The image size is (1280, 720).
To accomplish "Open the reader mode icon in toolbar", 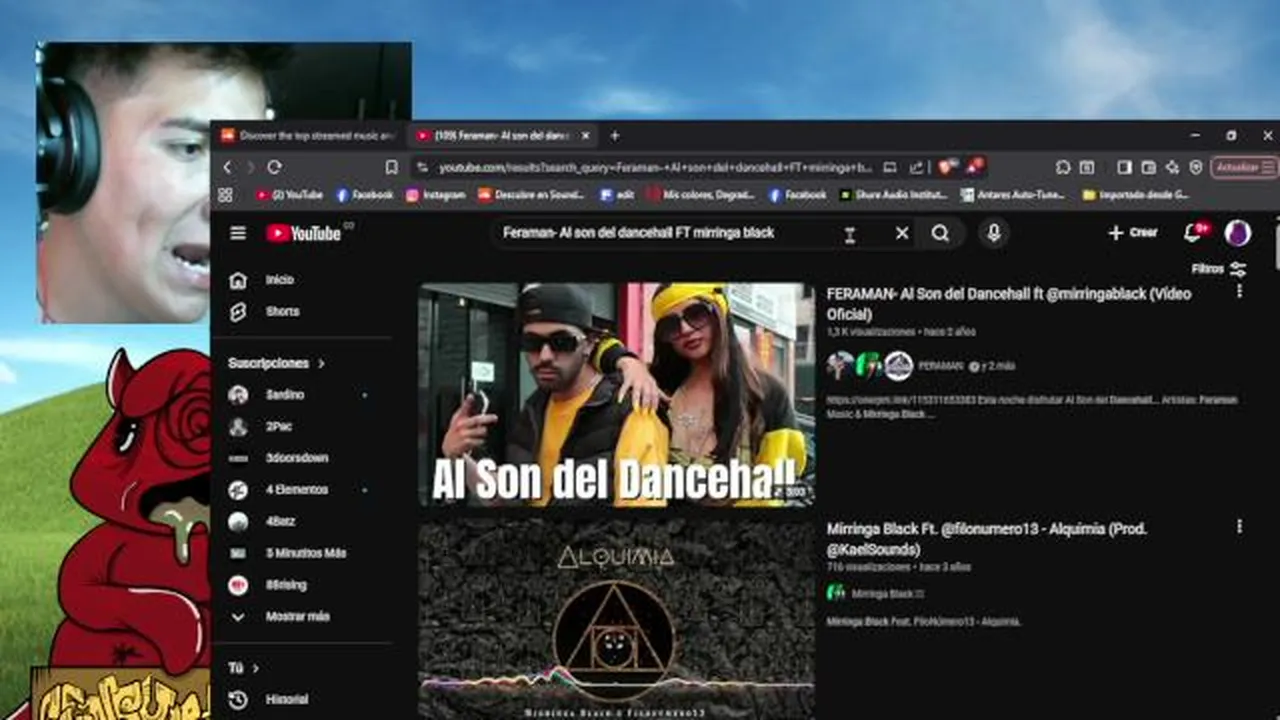I will pyautogui.click(x=1087, y=167).
